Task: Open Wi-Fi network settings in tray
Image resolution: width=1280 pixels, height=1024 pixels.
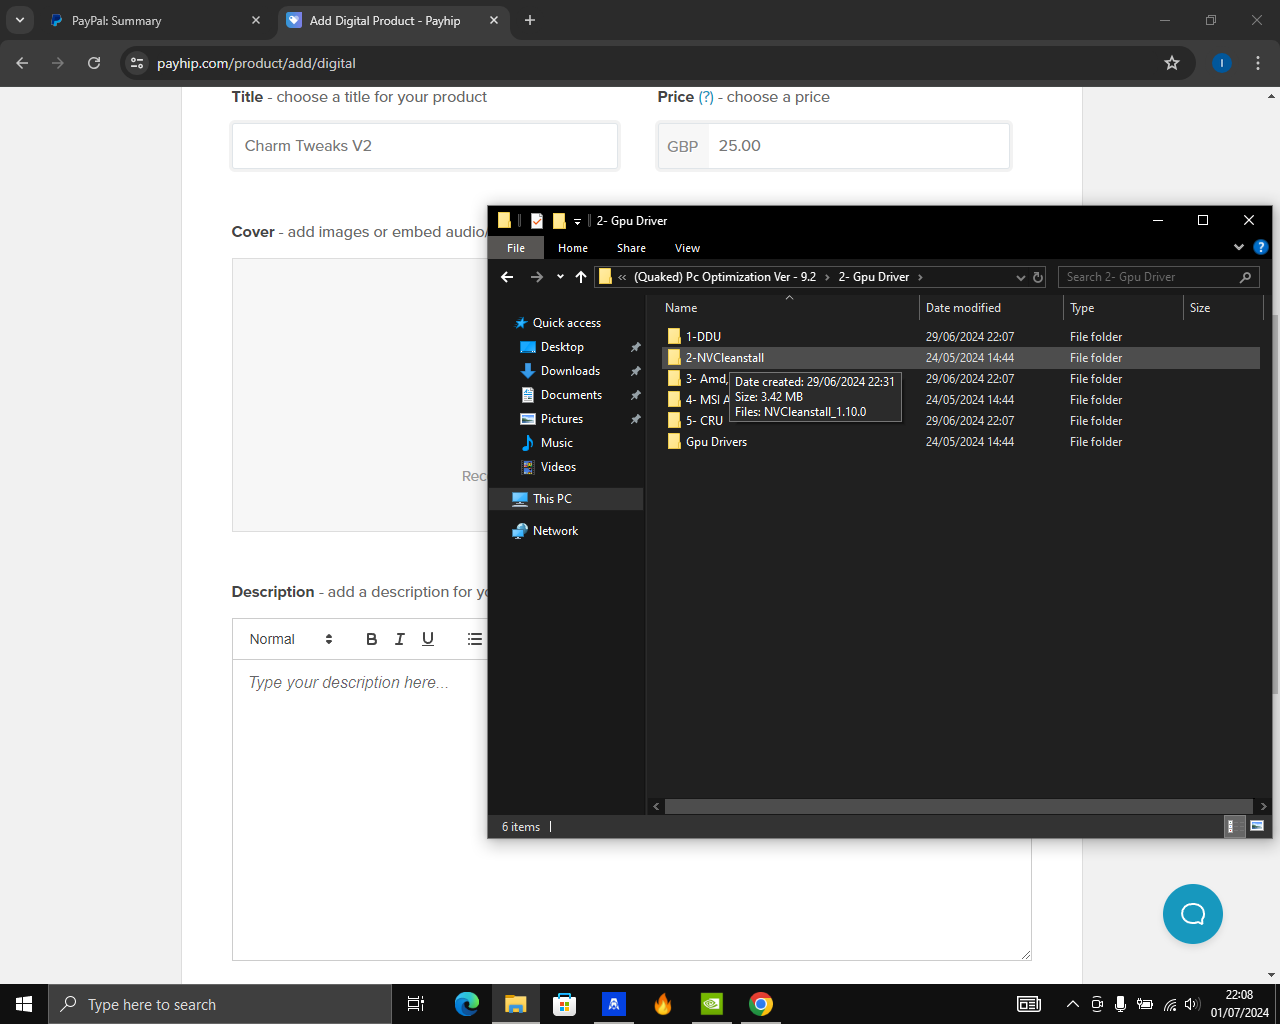Action: coord(1169,1004)
